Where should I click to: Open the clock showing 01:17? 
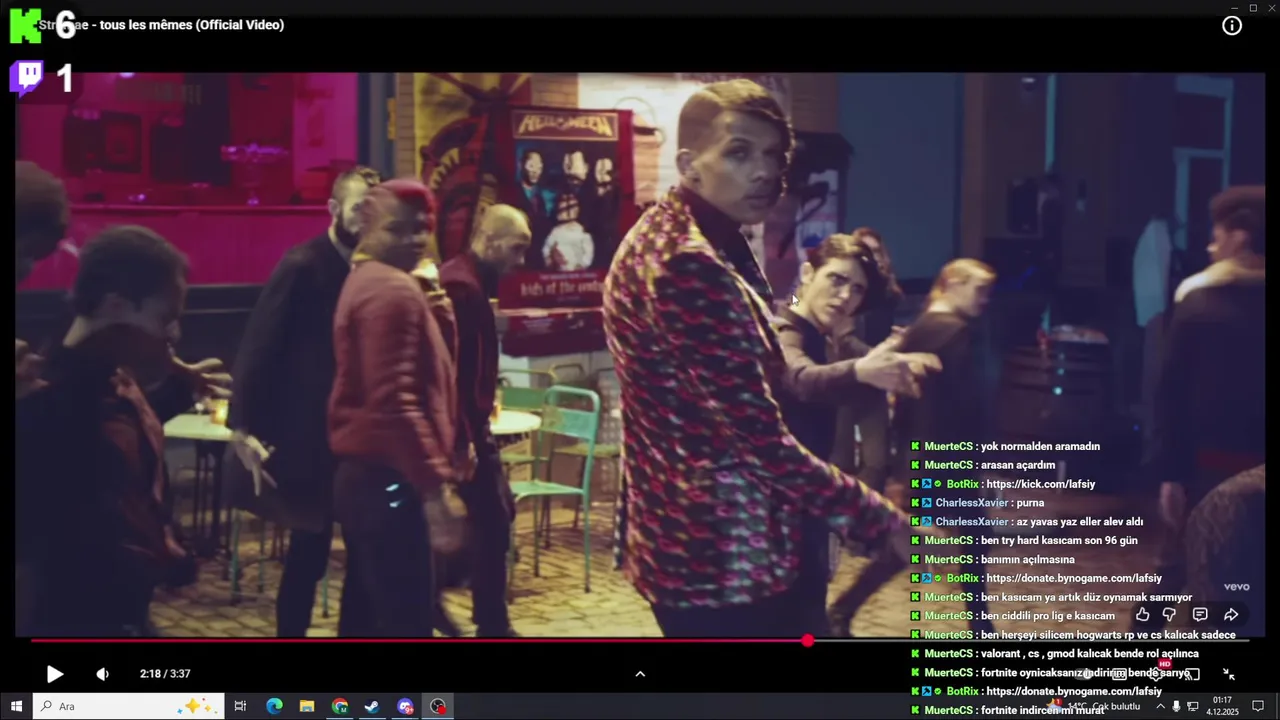(x=1223, y=706)
